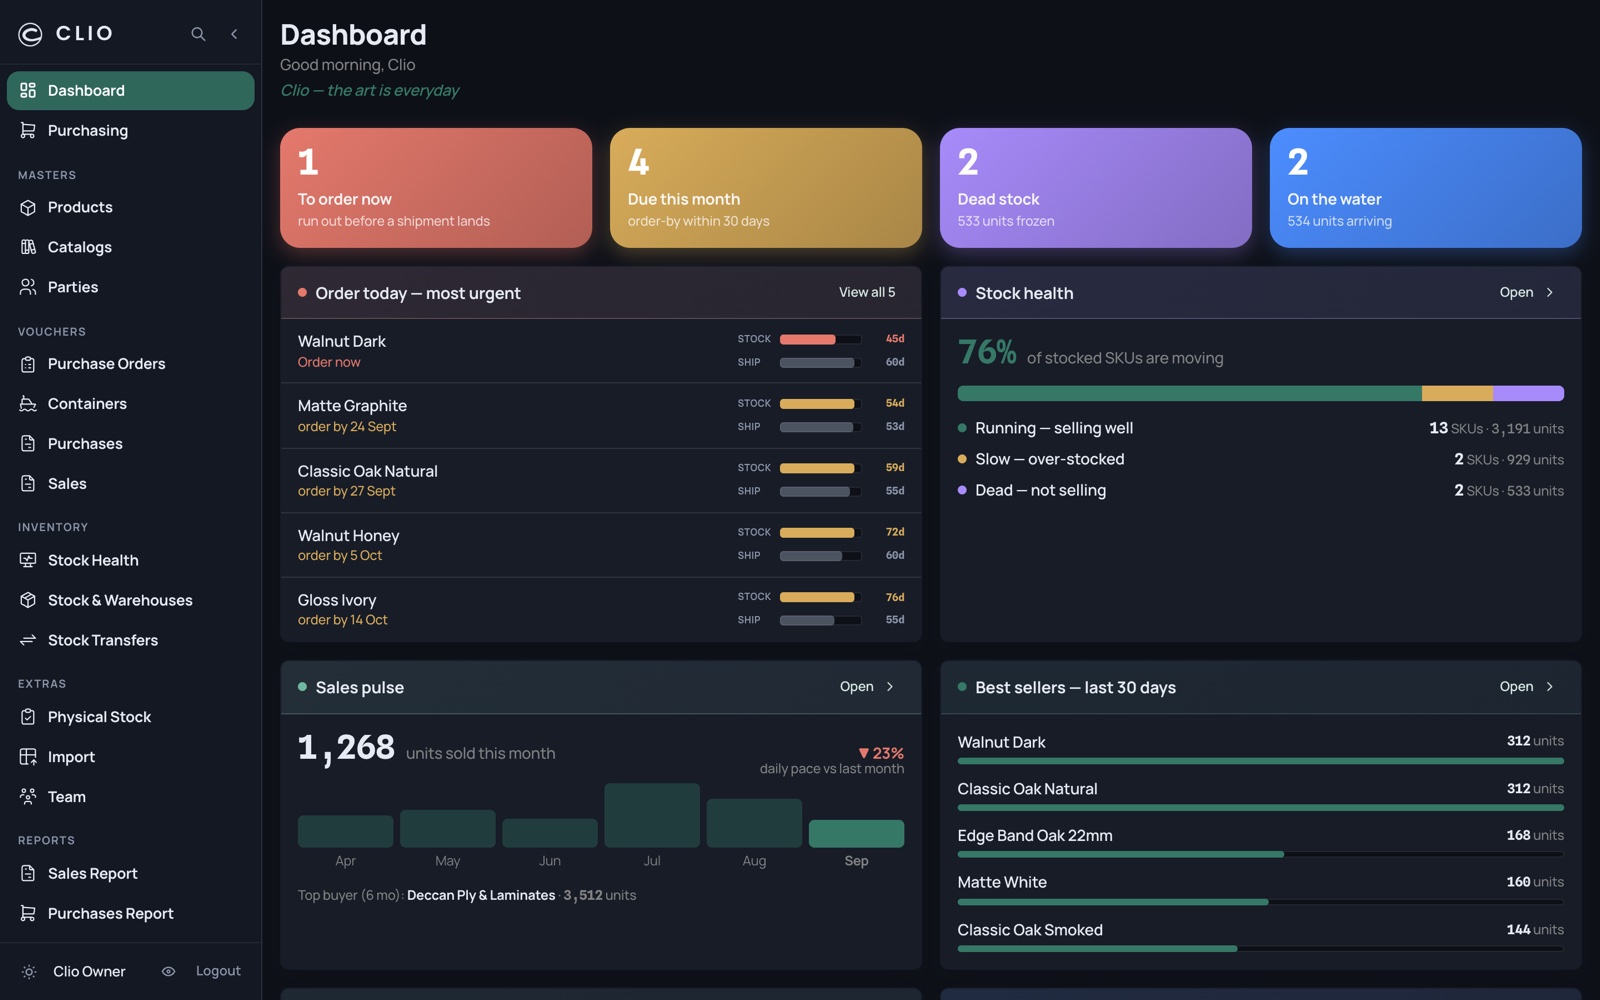Click the Purchasing cart icon

[28, 130]
